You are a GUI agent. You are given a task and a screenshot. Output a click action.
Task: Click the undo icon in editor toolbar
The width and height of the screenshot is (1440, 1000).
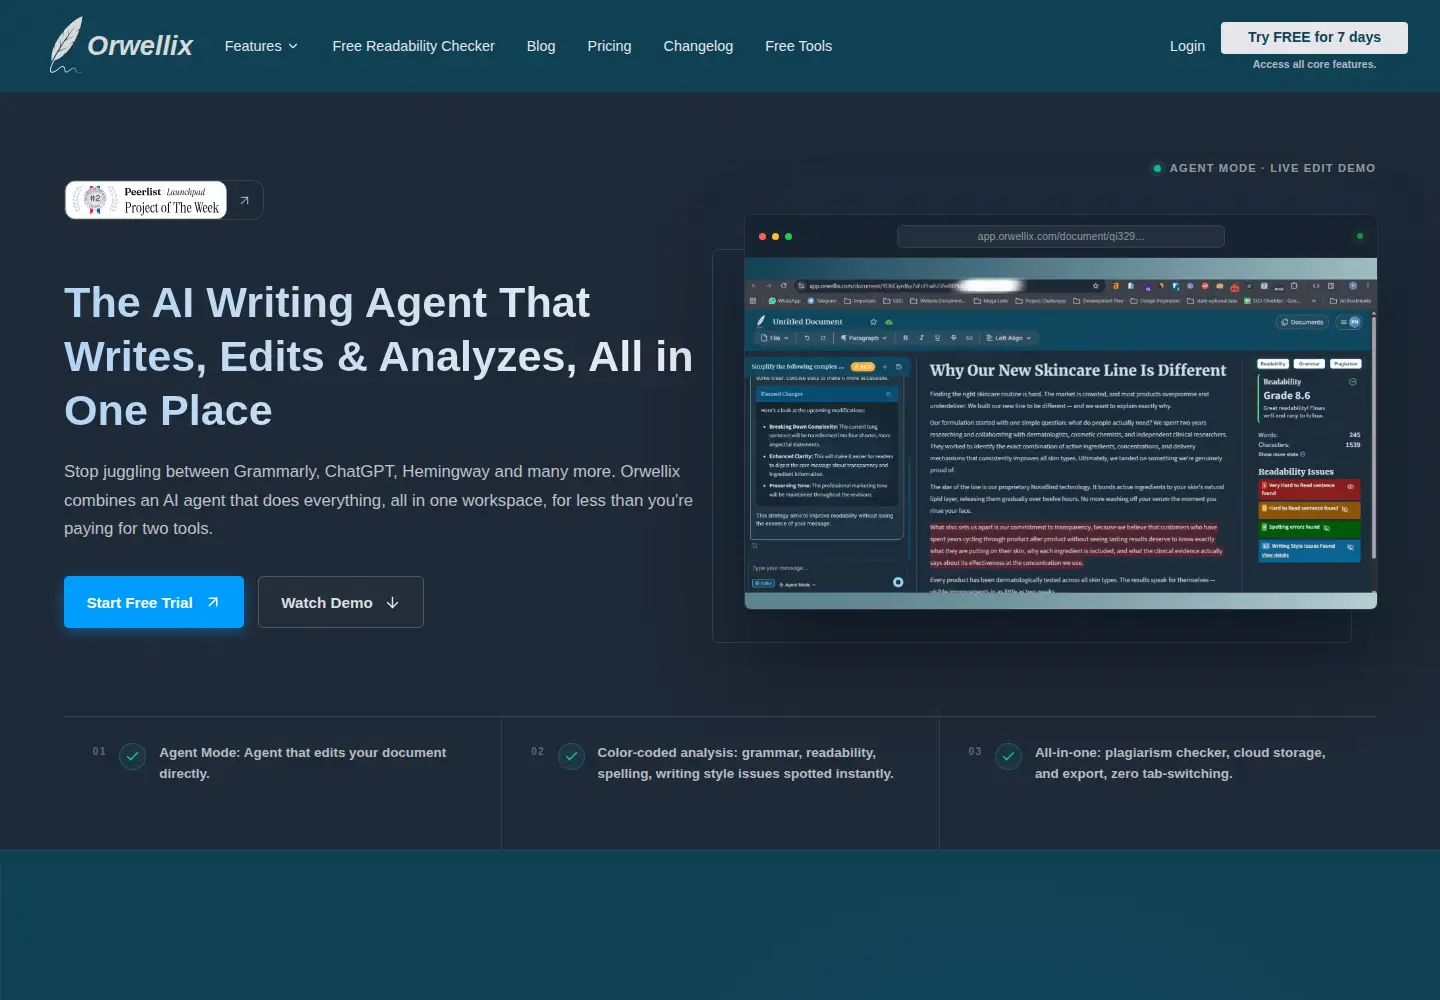click(x=807, y=338)
